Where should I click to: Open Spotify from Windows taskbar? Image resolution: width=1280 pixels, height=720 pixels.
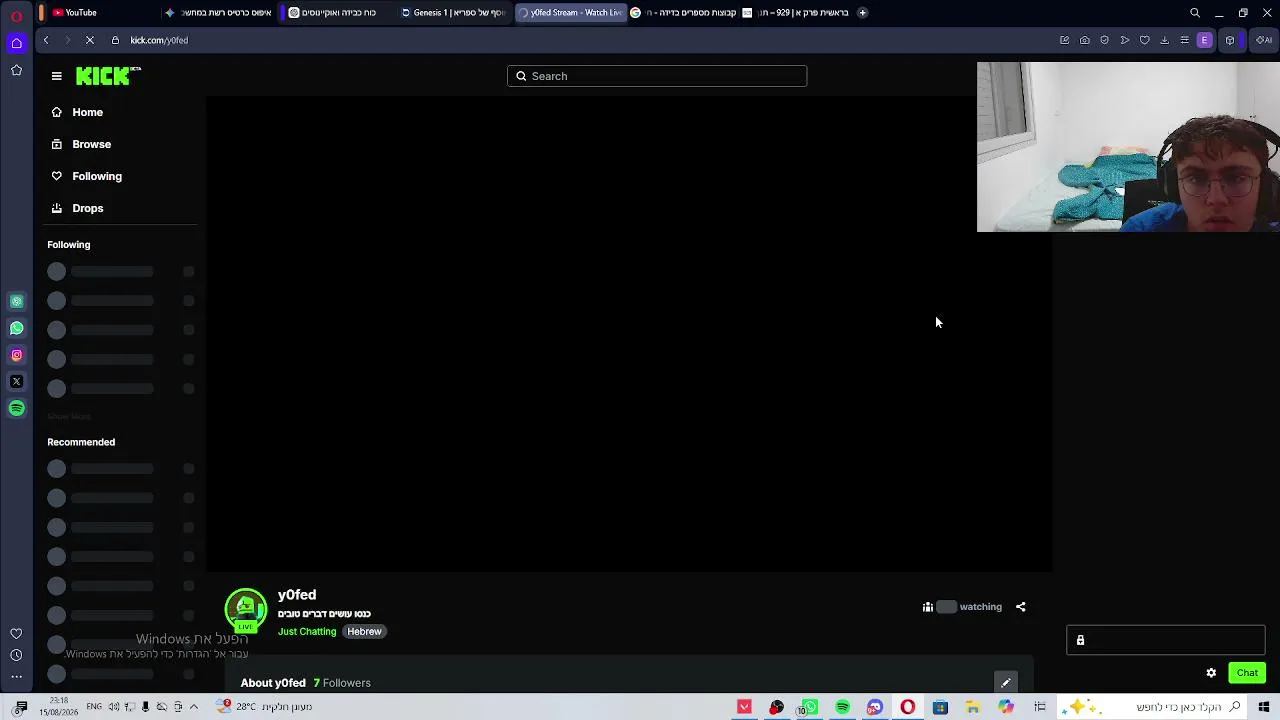842,707
